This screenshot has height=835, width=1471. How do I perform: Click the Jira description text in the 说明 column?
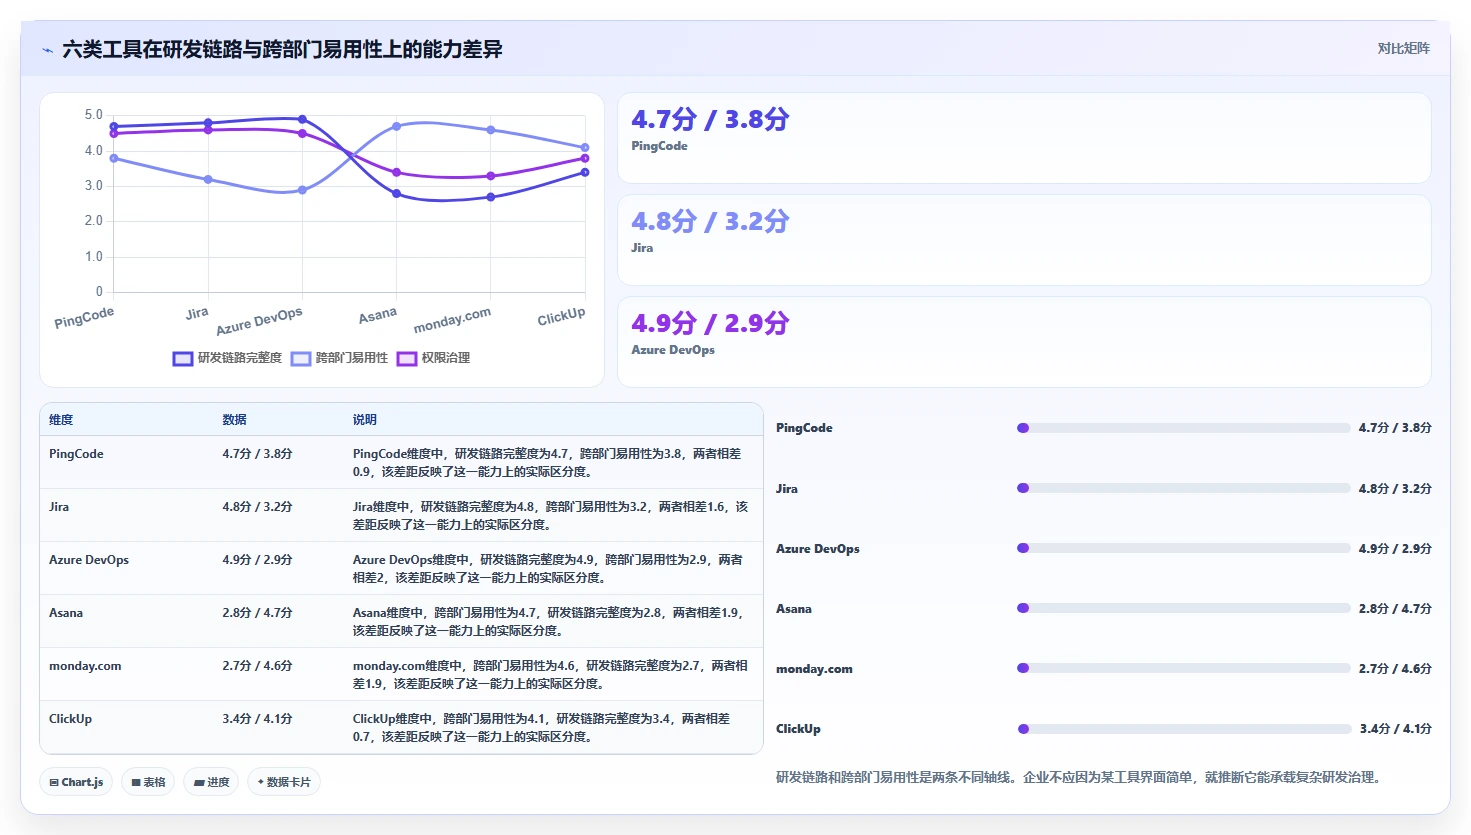[x=550, y=516]
